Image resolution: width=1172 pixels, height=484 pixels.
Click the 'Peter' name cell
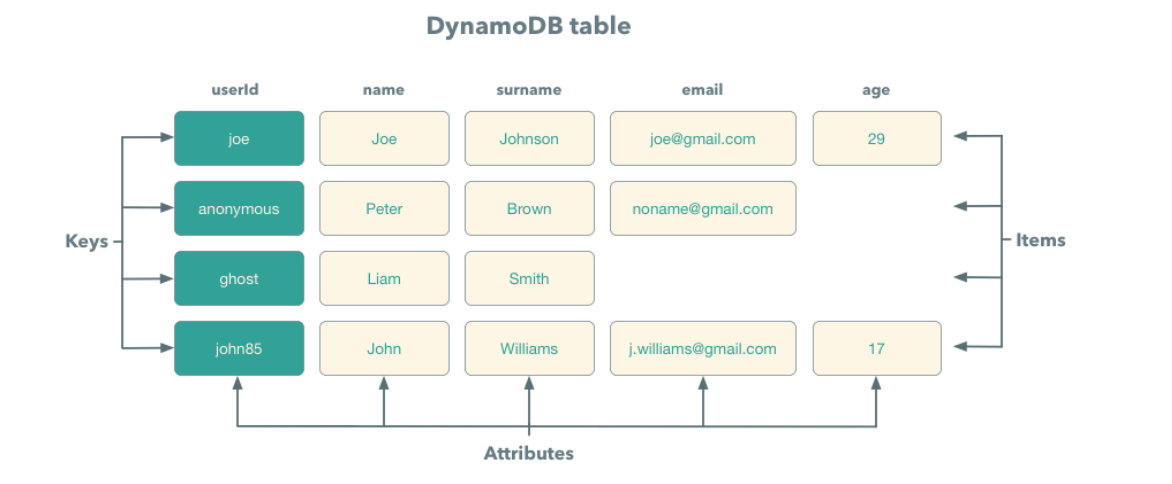pos(384,208)
